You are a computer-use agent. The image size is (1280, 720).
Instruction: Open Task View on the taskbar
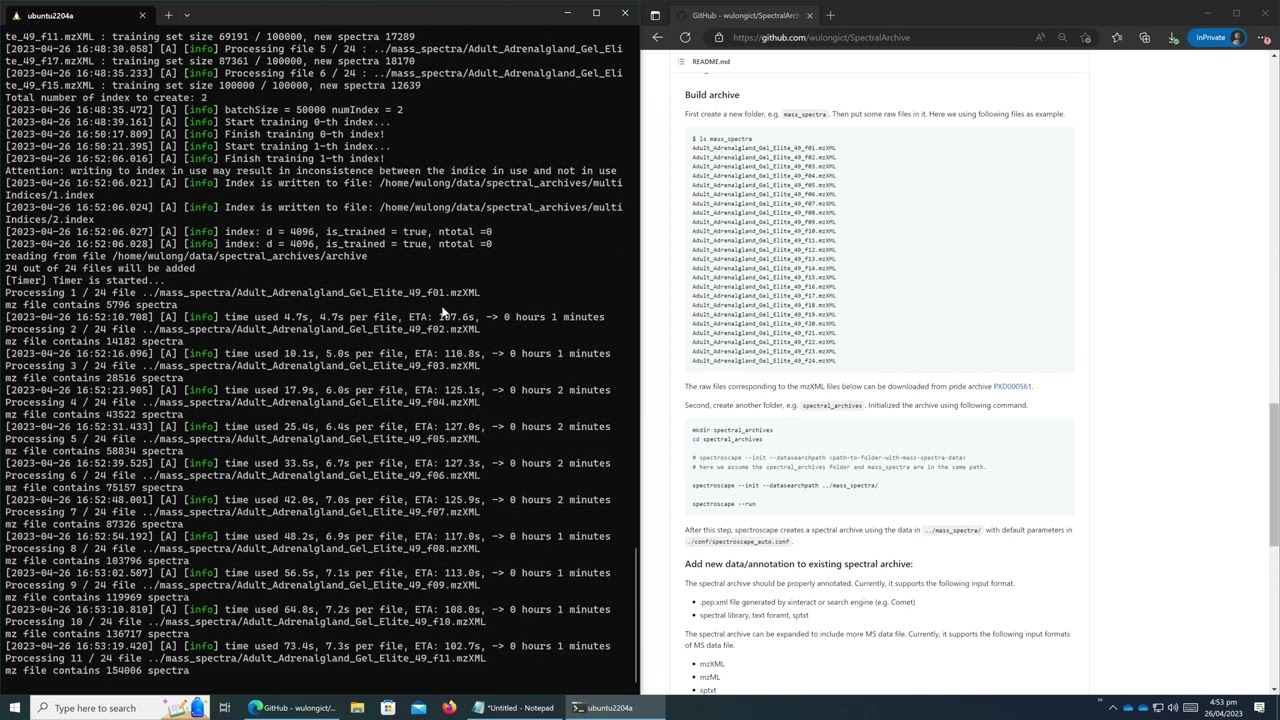(x=225, y=708)
